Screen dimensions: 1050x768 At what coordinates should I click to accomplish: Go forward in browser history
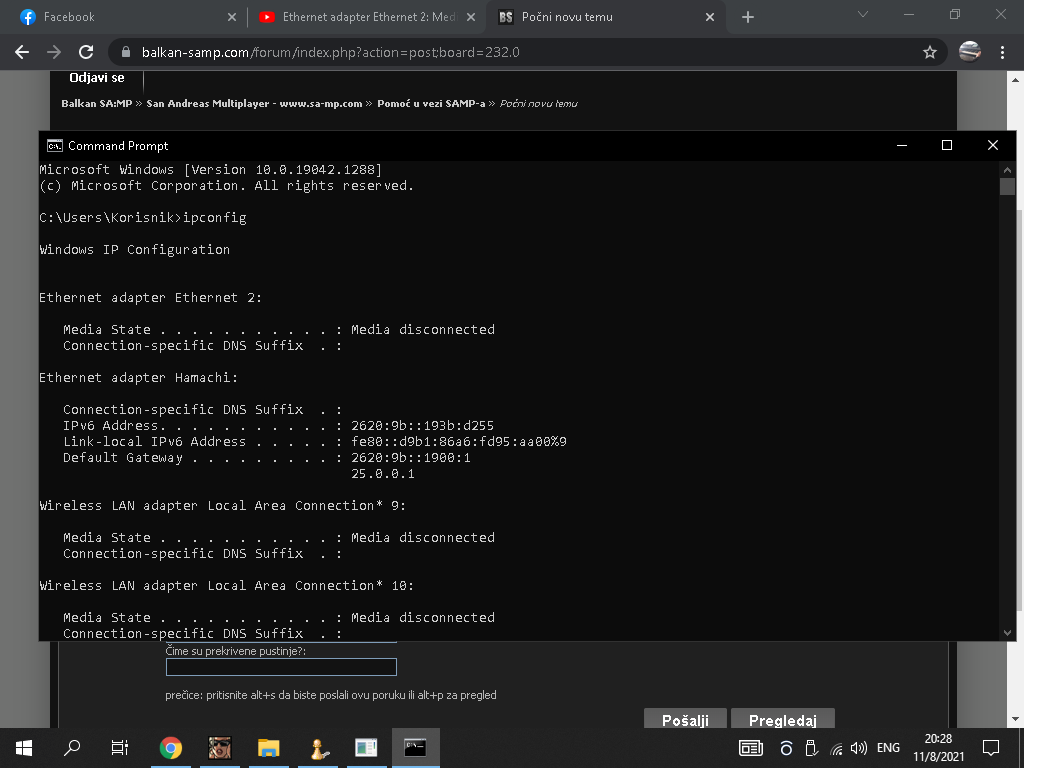pos(54,52)
